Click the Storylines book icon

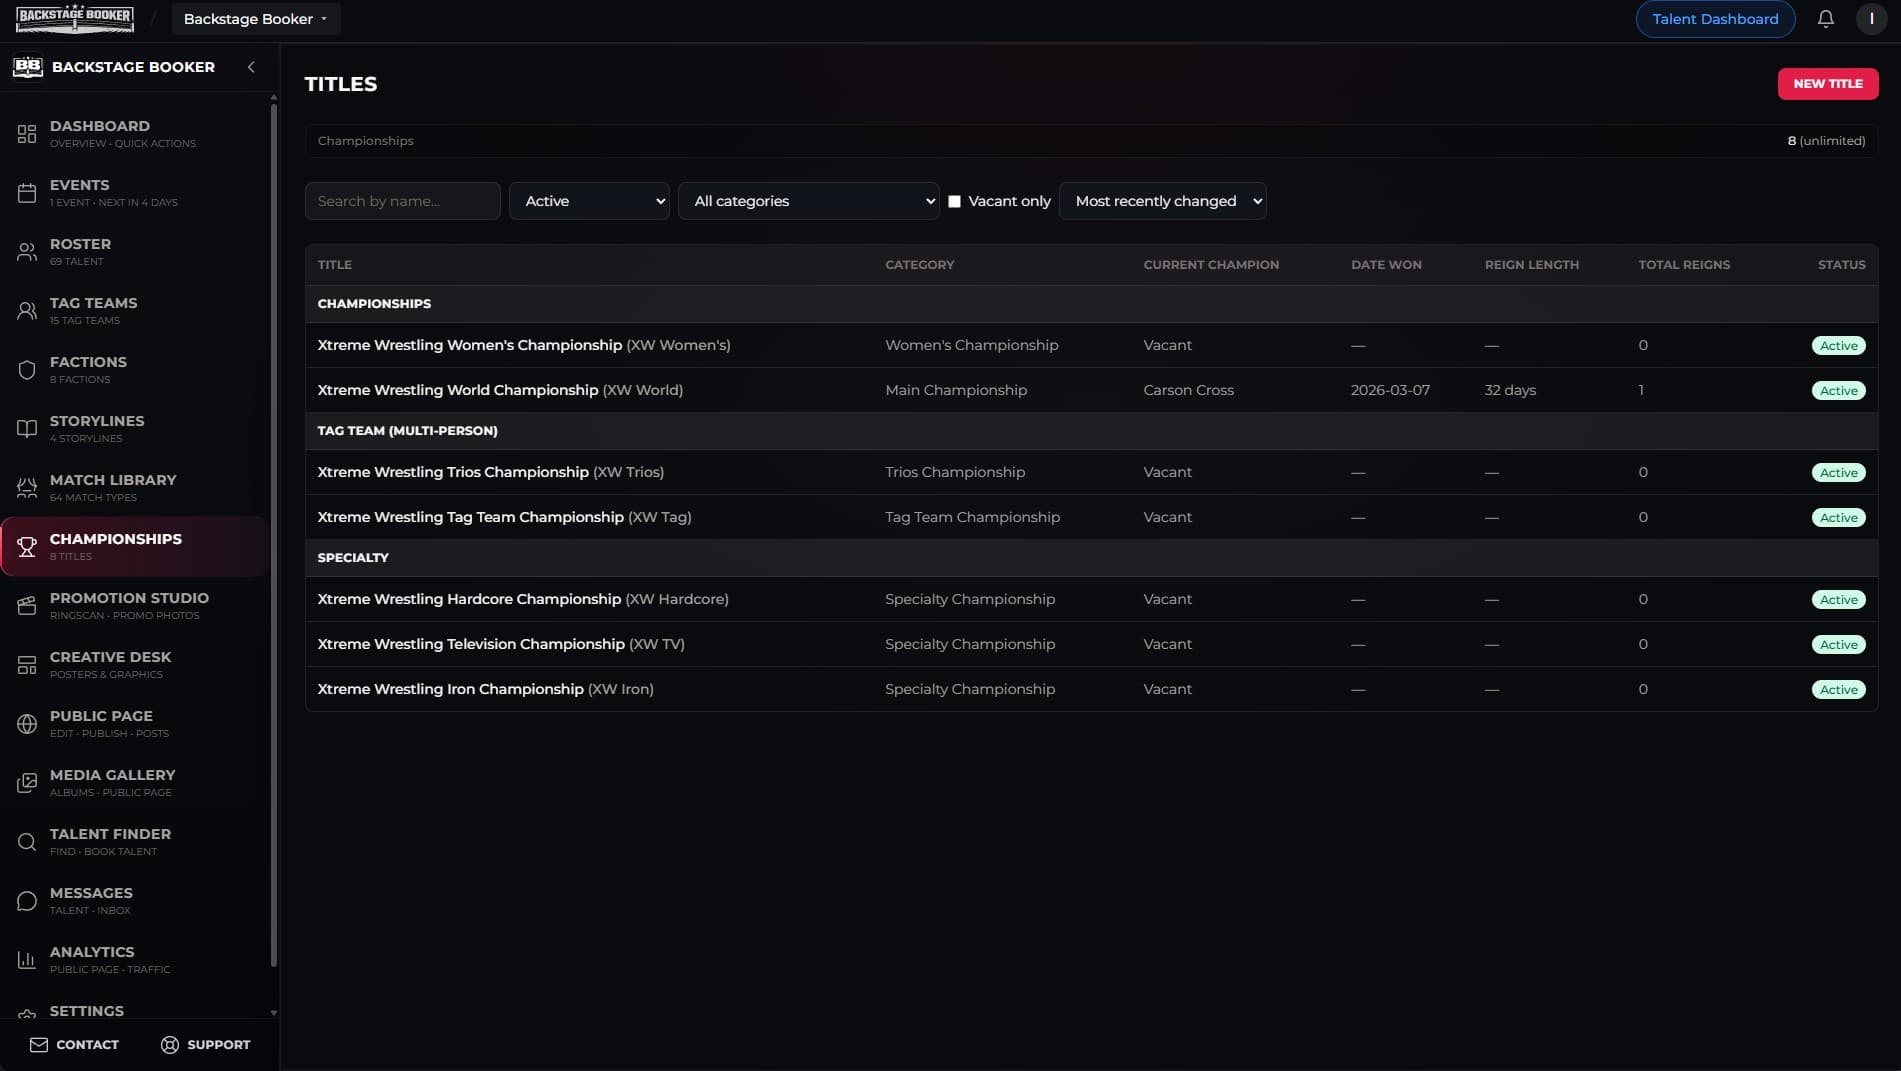coord(27,429)
